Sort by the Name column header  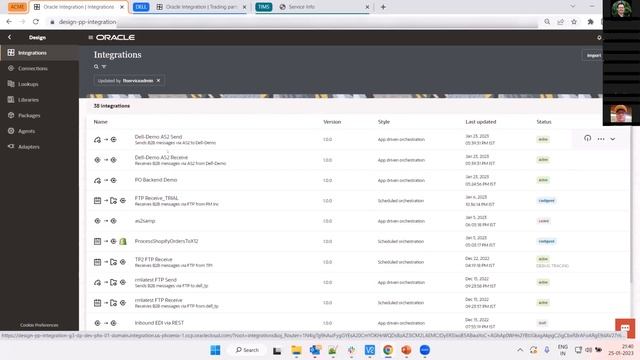[100, 122]
